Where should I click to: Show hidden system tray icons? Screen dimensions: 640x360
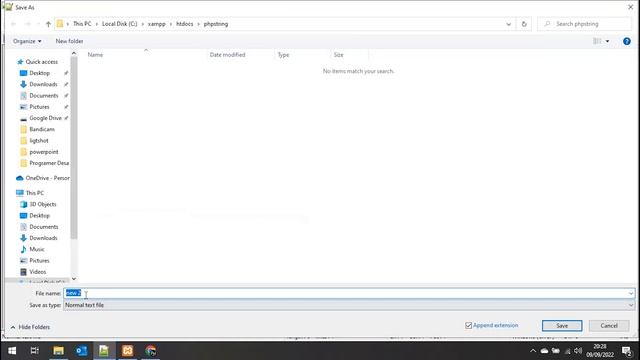(533, 351)
